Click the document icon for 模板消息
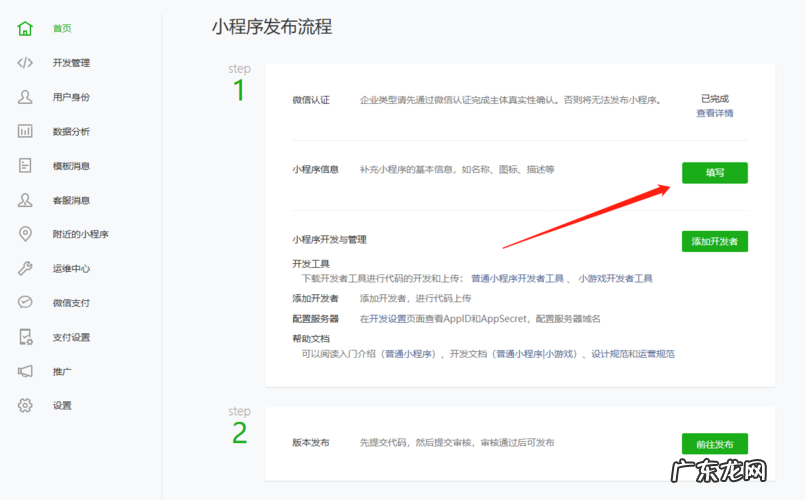The height and width of the screenshot is (500, 805). [x=25, y=166]
